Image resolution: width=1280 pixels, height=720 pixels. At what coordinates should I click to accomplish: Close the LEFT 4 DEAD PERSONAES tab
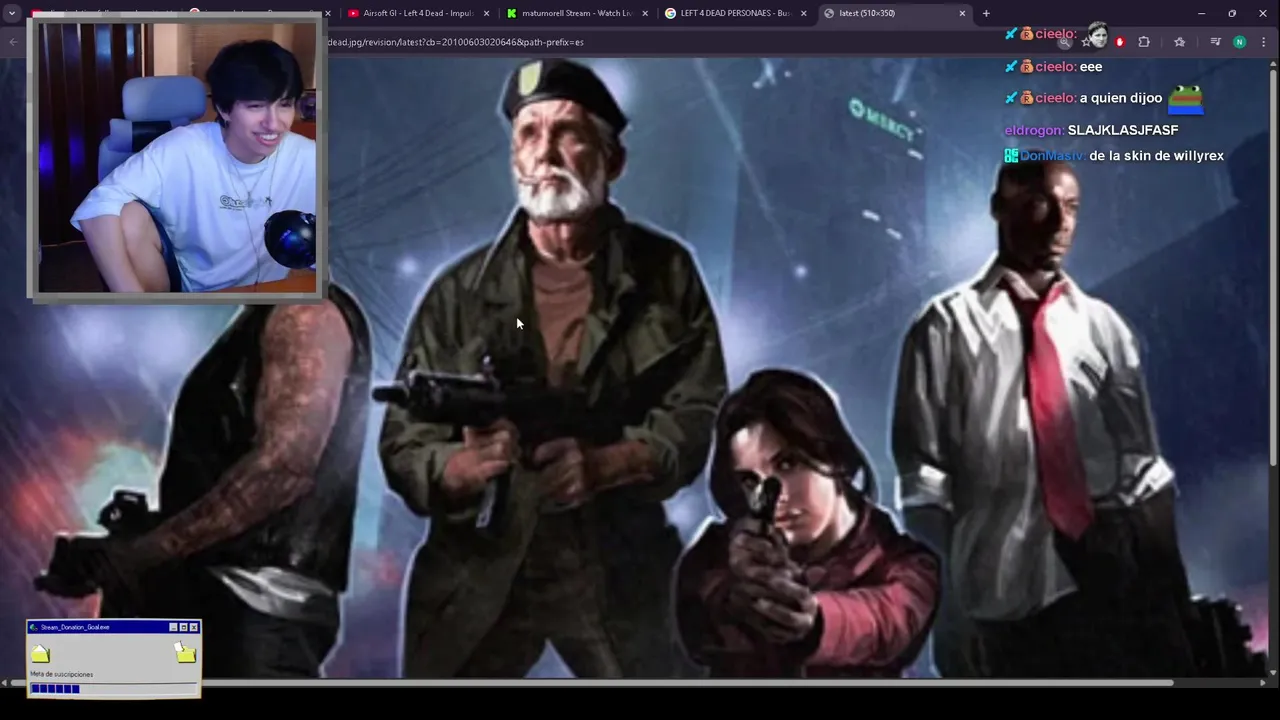coord(803,13)
